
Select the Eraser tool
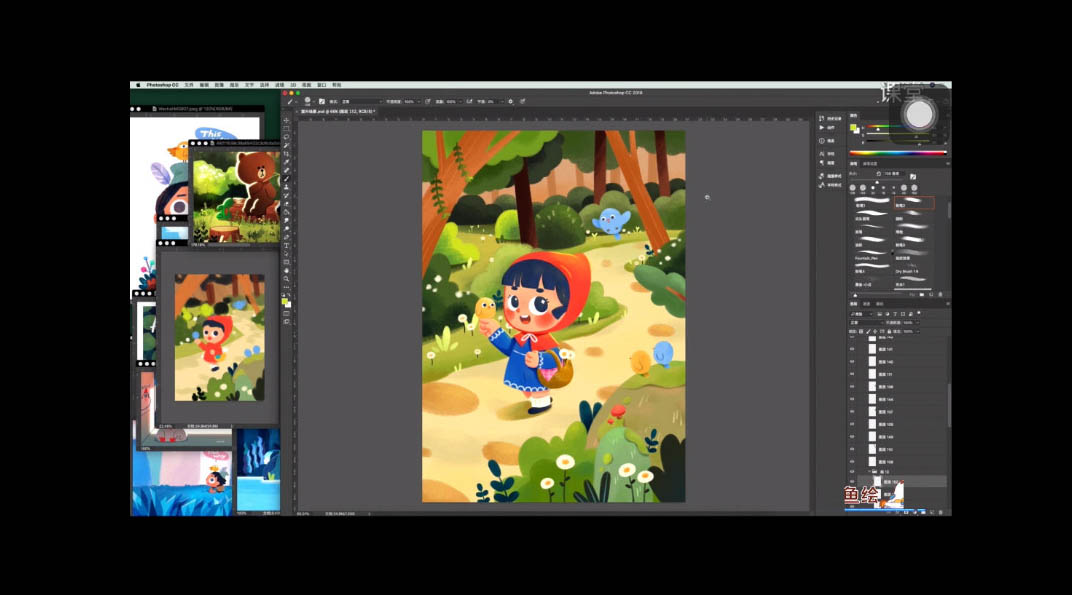(x=286, y=204)
